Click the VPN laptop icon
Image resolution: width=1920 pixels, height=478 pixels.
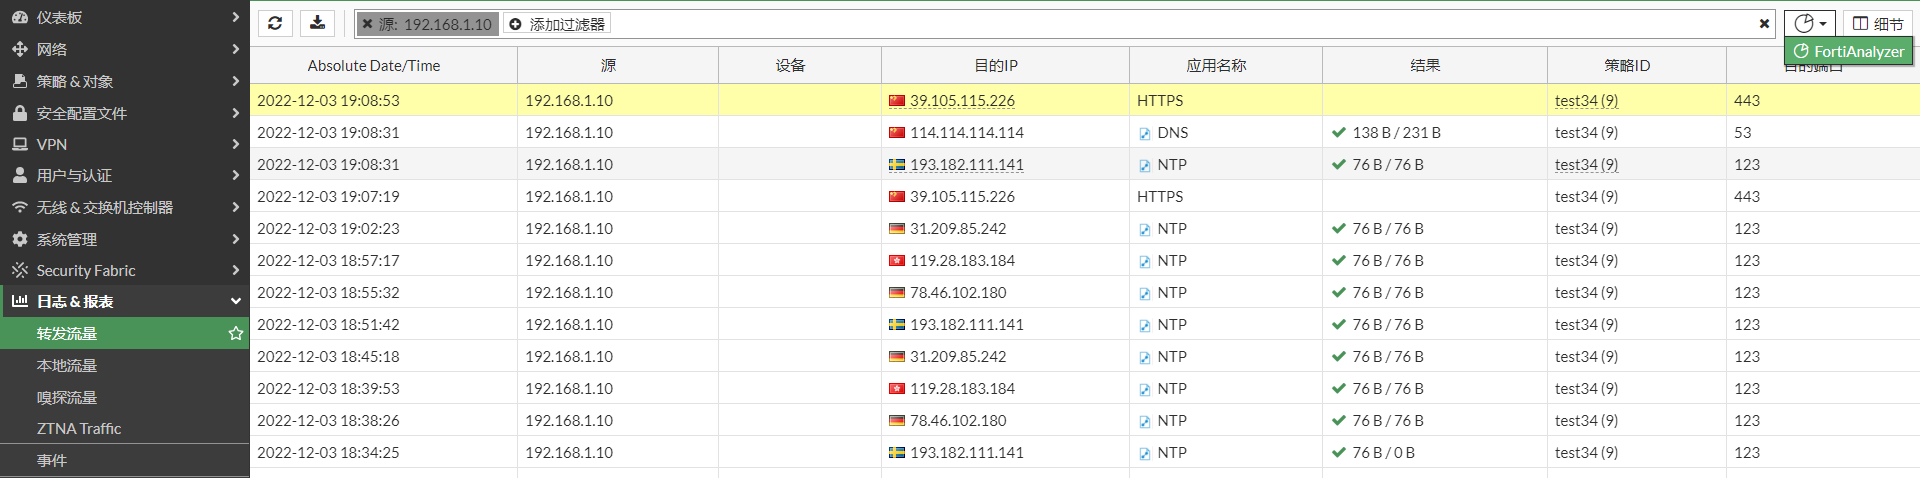pyautogui.click(x=19, y=144)
